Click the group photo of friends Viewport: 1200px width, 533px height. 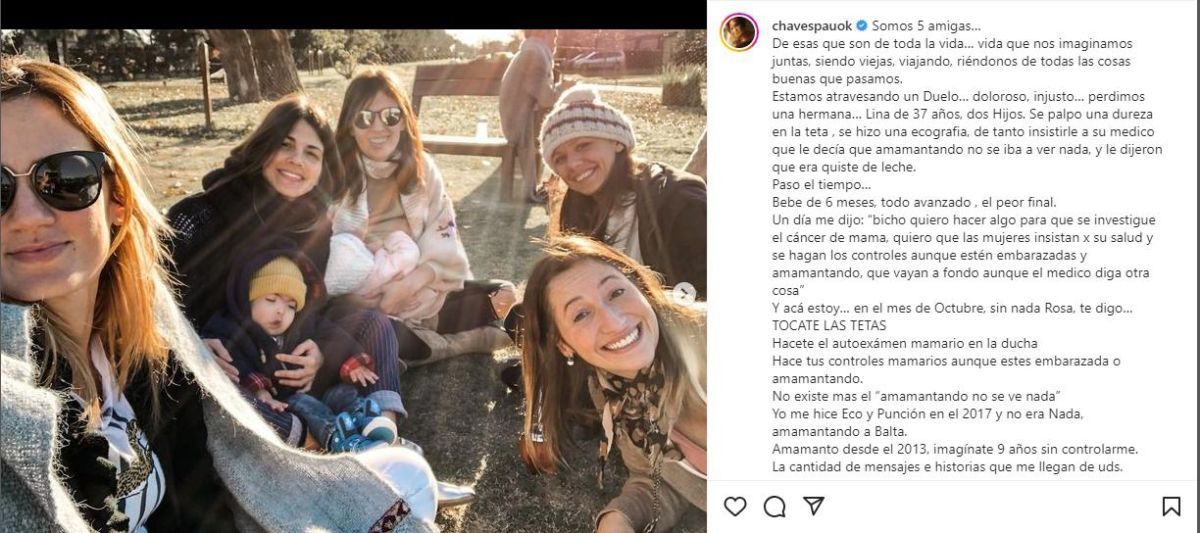tap(350, 280)
